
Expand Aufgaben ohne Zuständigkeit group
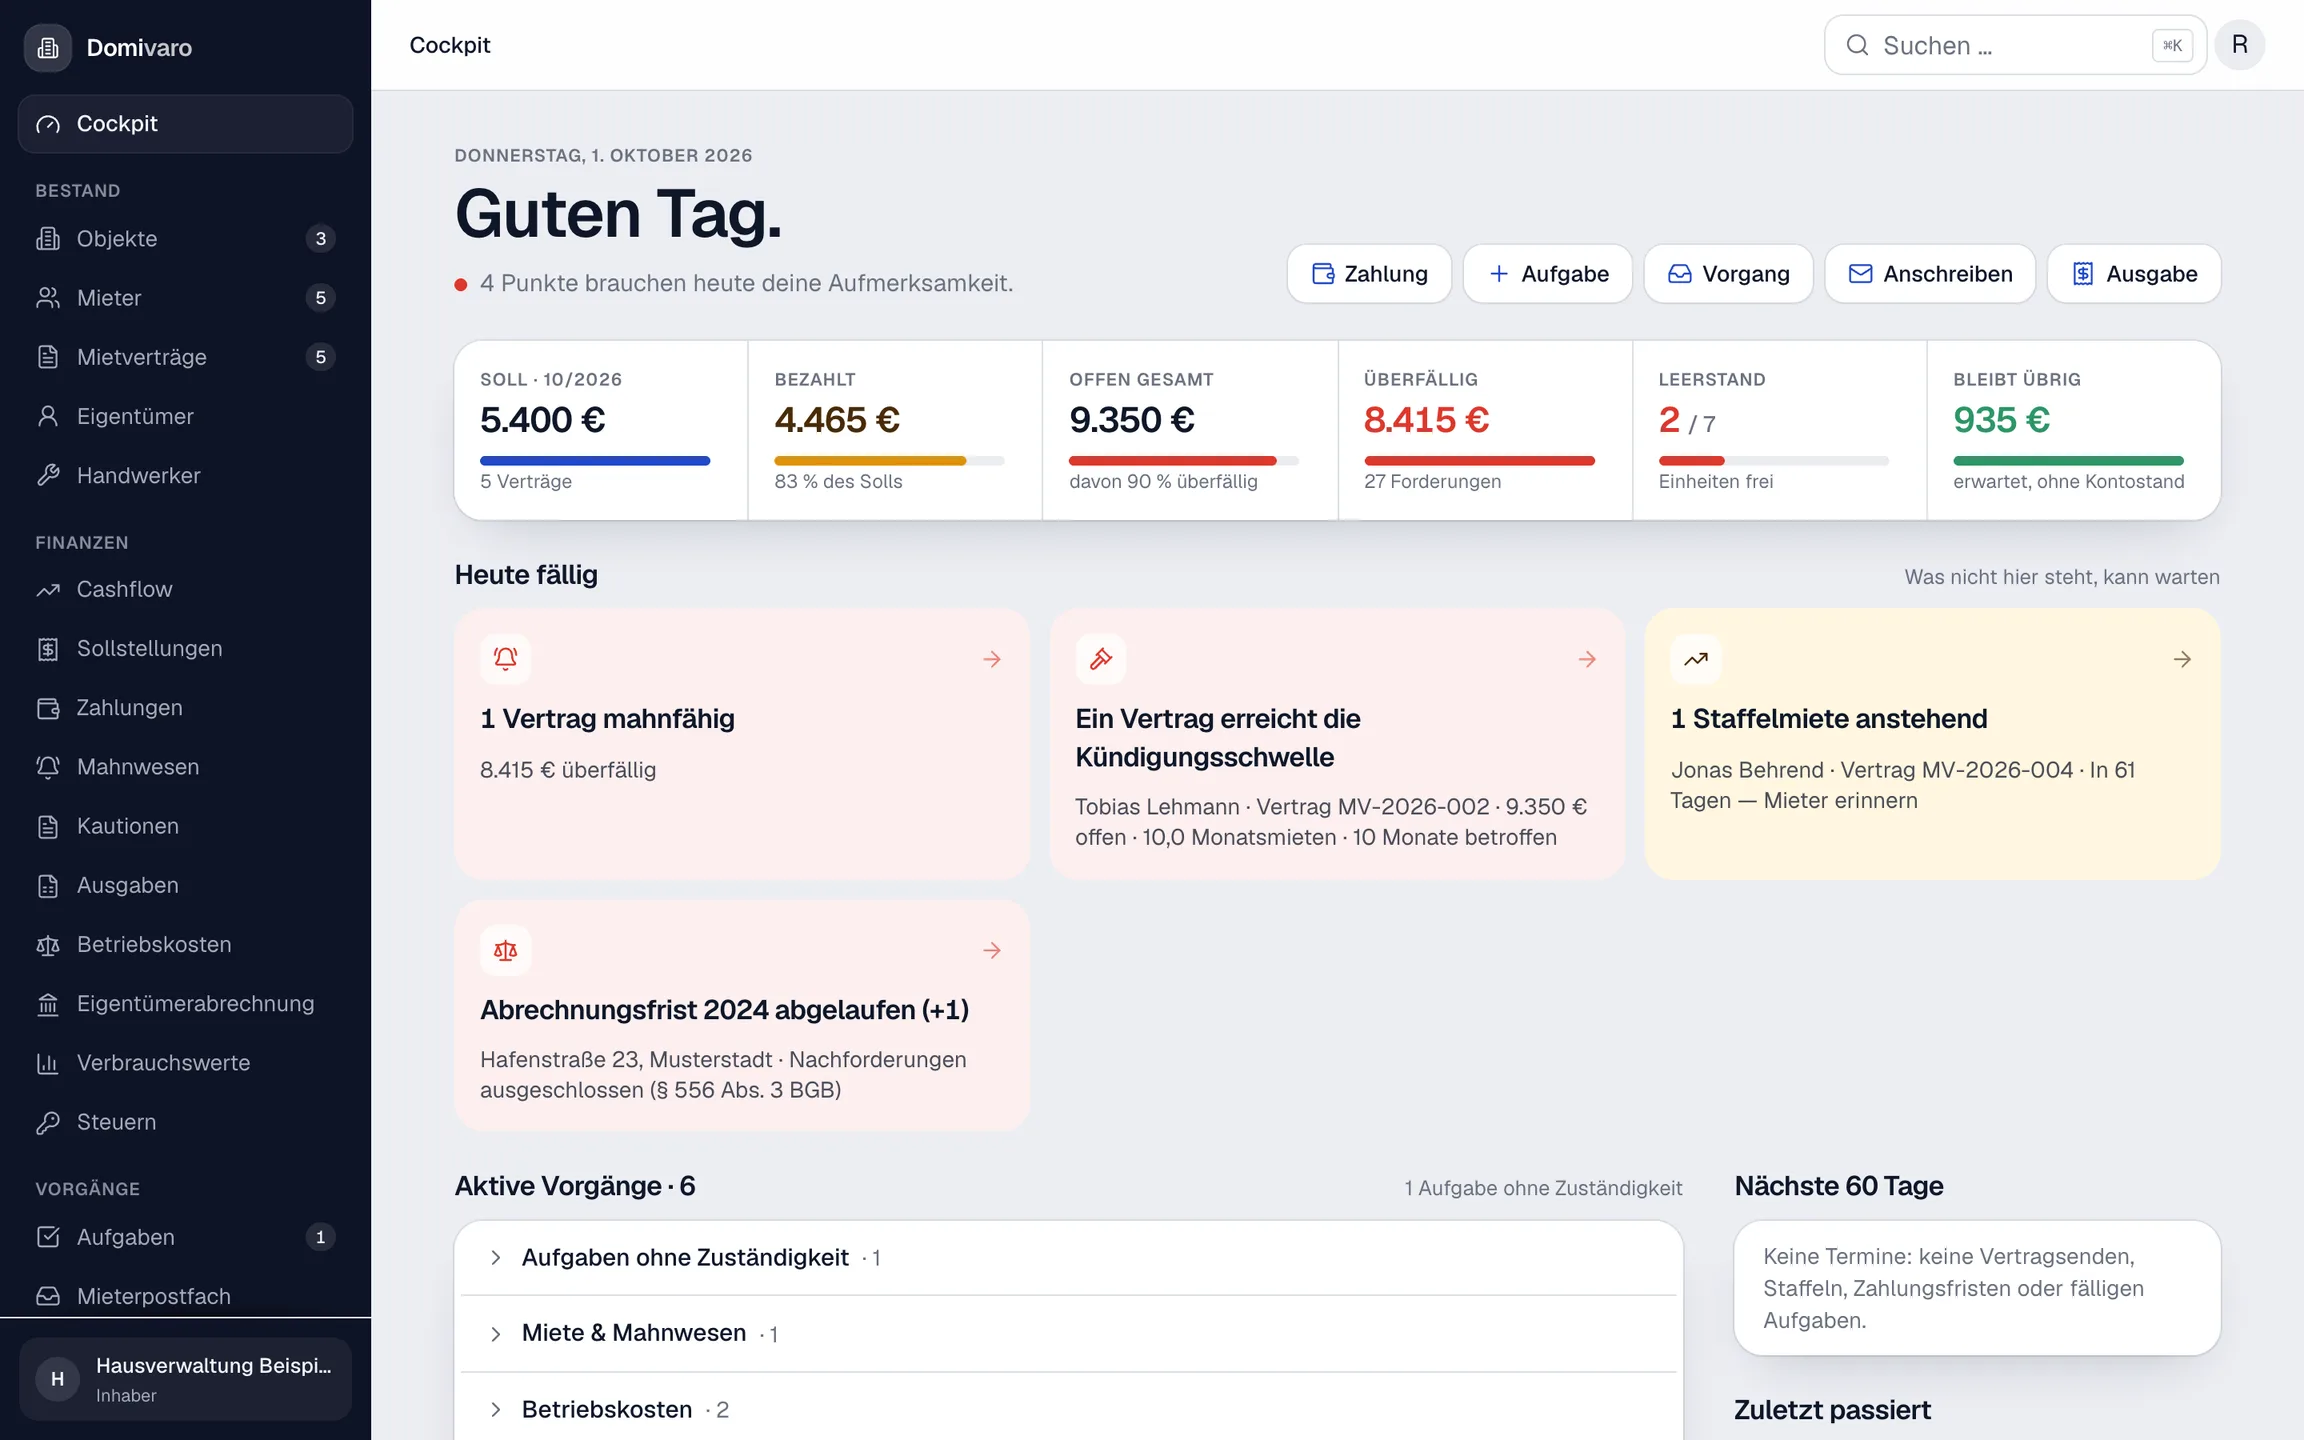1068,1257
